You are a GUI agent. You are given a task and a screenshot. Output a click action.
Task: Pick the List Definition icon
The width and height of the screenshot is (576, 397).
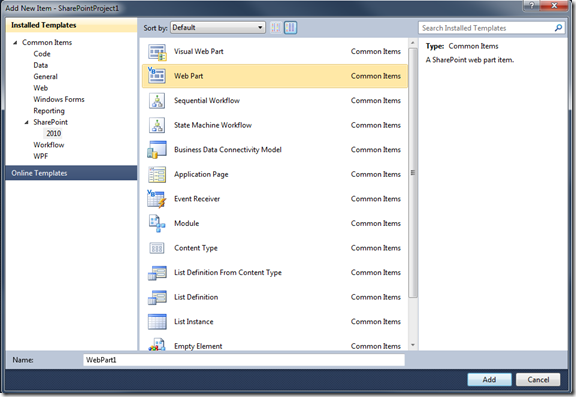[x=157, y=297]
